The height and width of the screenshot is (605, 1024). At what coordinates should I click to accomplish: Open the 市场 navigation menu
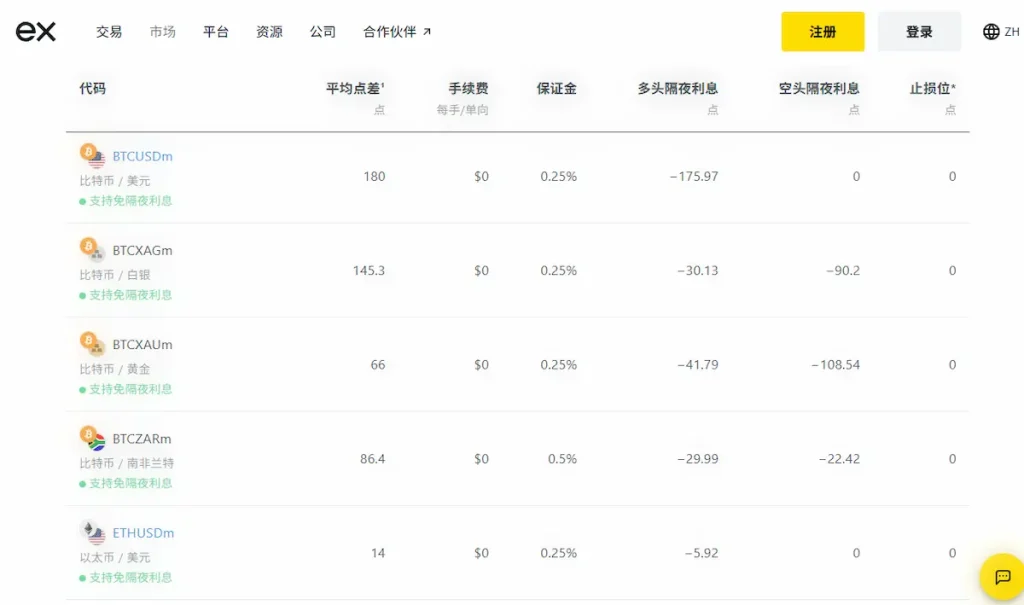(x=162, y=32)
